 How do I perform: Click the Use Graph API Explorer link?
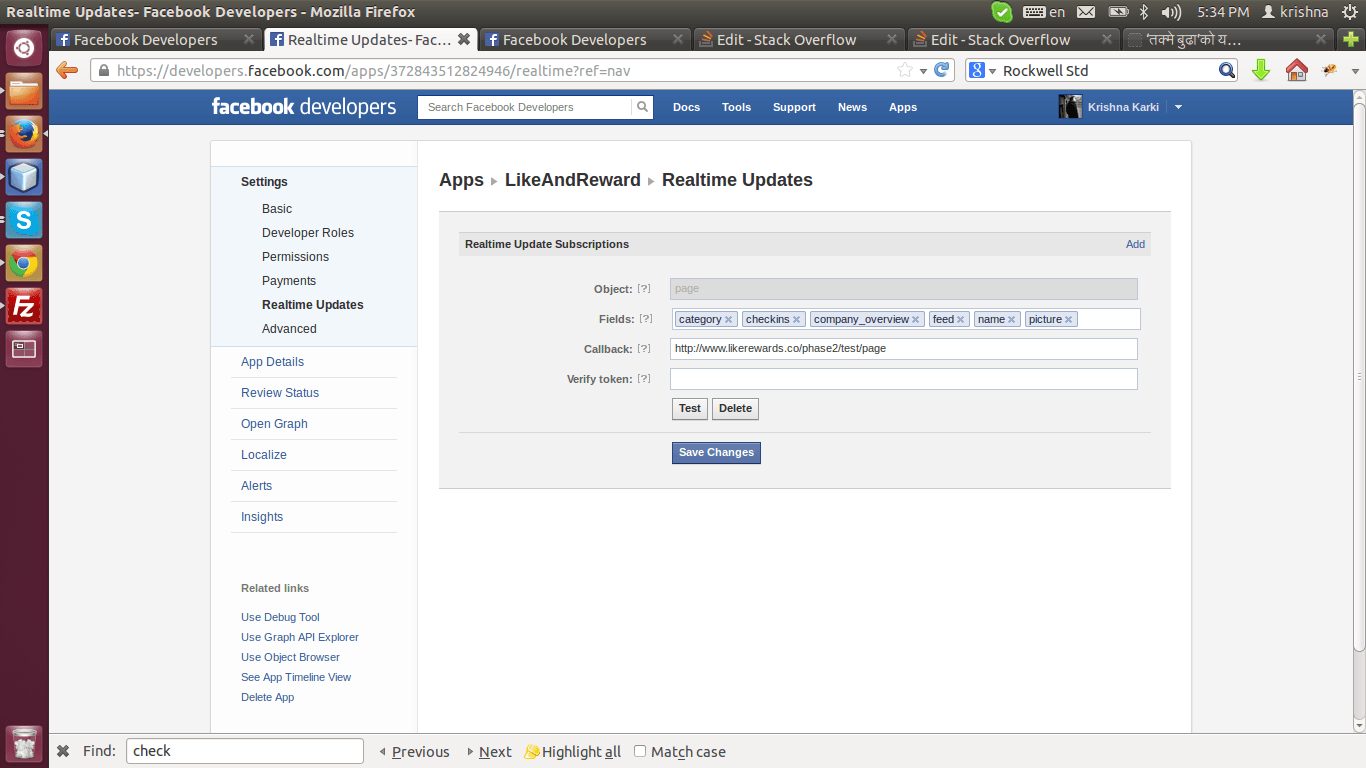click(x=300, y=637)
